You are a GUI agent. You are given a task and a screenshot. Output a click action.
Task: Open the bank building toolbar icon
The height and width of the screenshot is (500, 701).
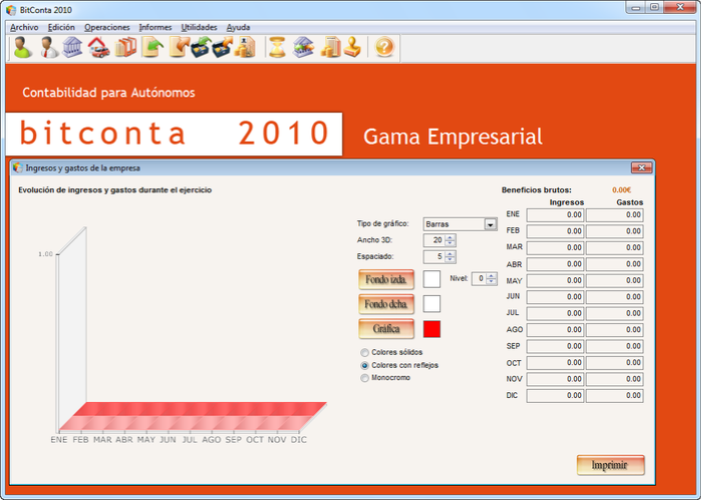click(x=72, y=47)
